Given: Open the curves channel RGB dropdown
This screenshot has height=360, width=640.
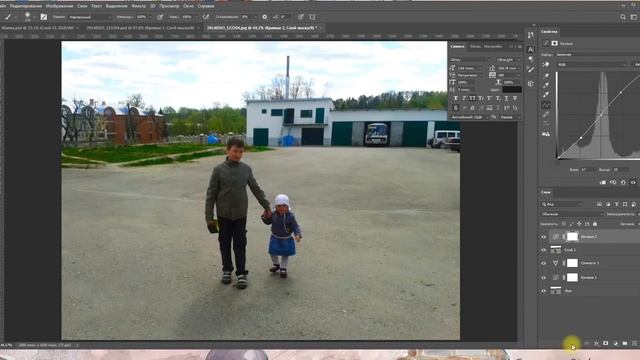Looking at the screenshot, I should click(591, 64).
